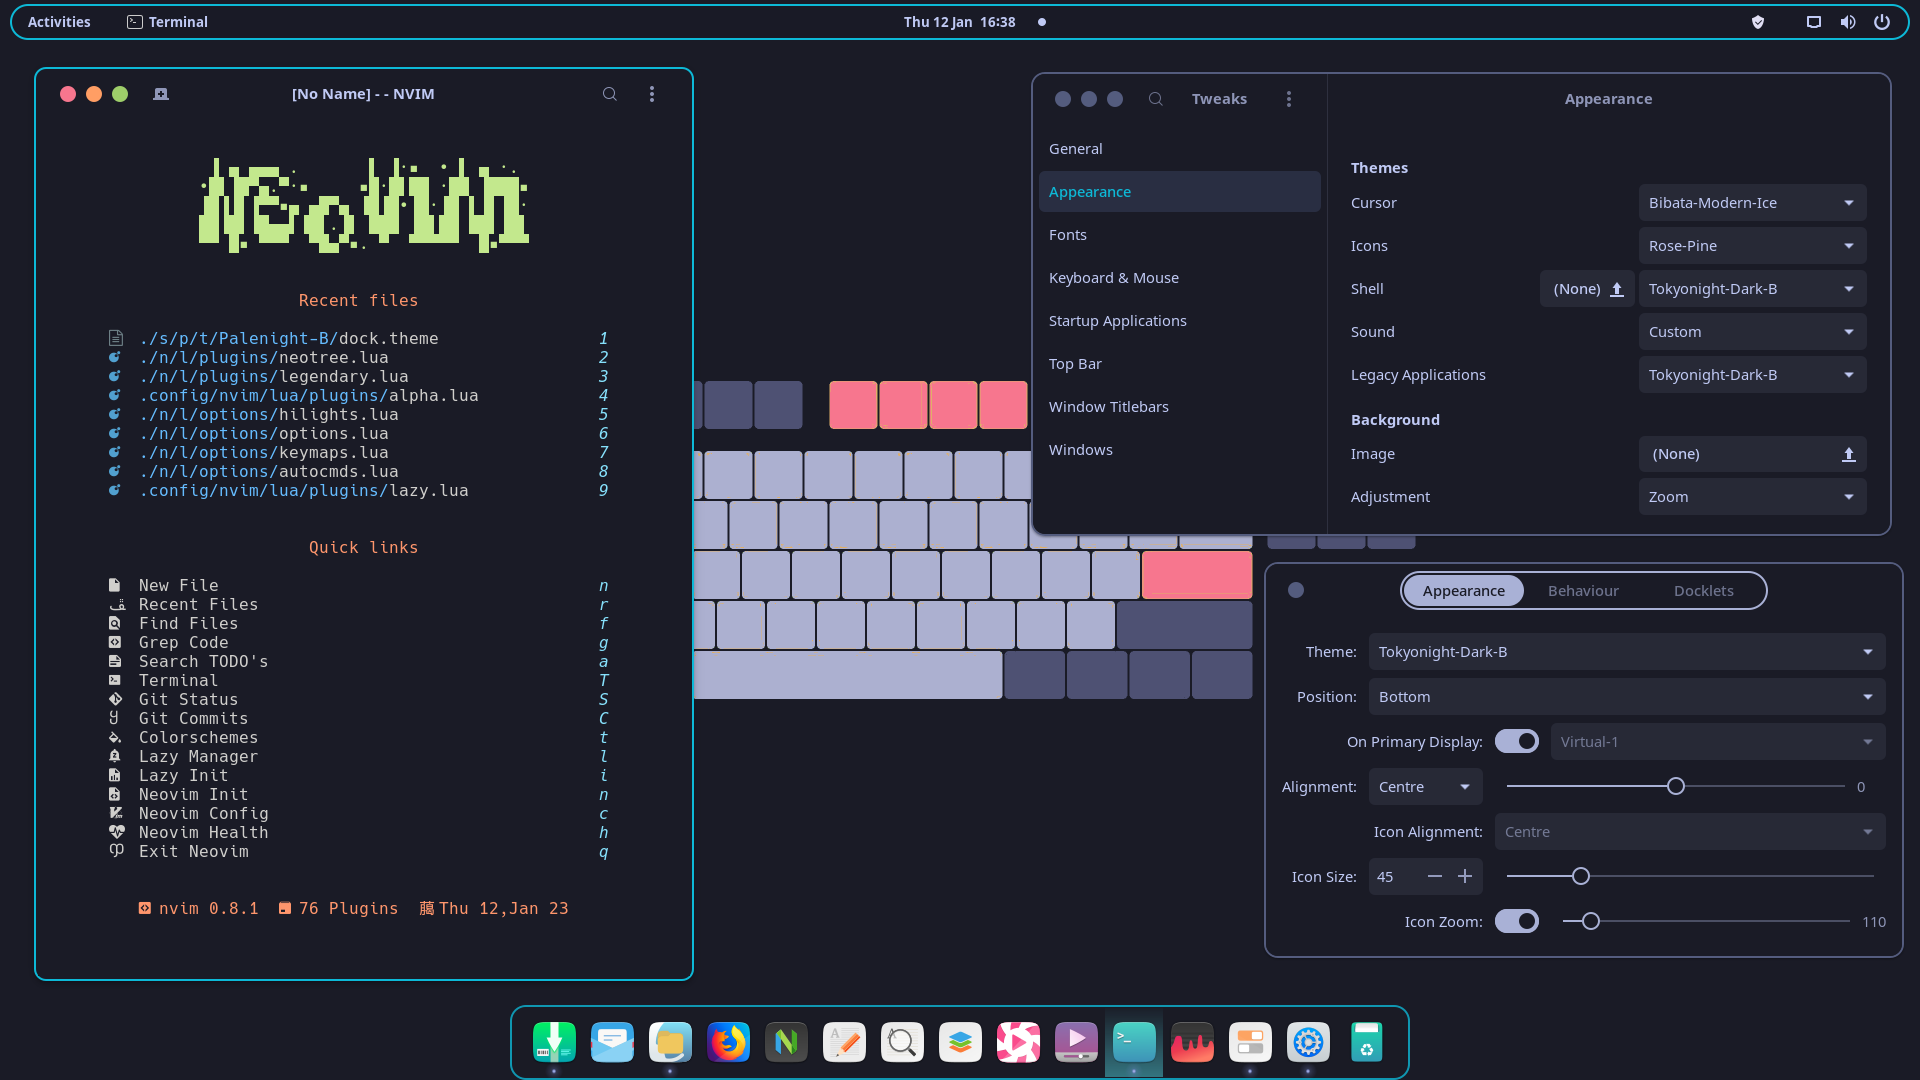
Task: Switch to the Docklets tab
Action: pyautogui.click(x=1703, y=591)
